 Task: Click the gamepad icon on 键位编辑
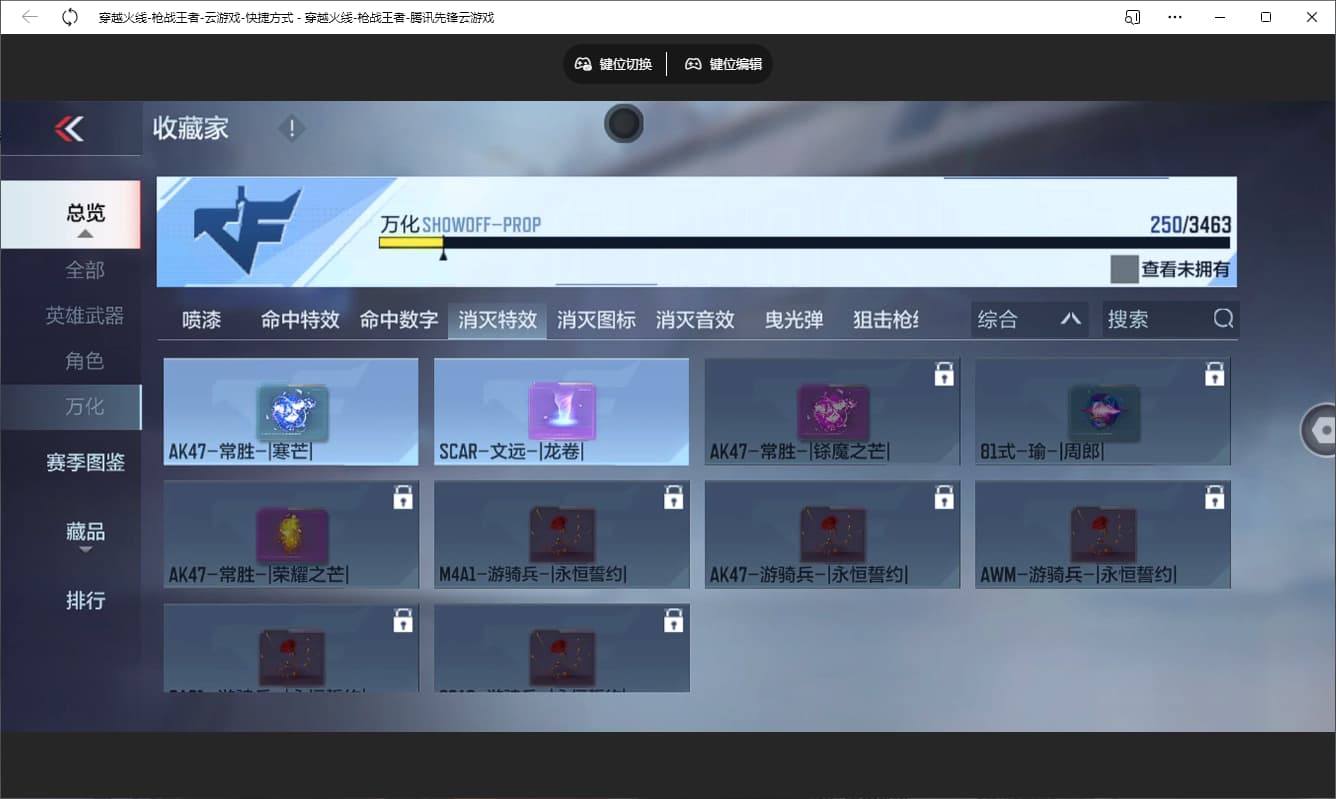(x=693, y=64)
